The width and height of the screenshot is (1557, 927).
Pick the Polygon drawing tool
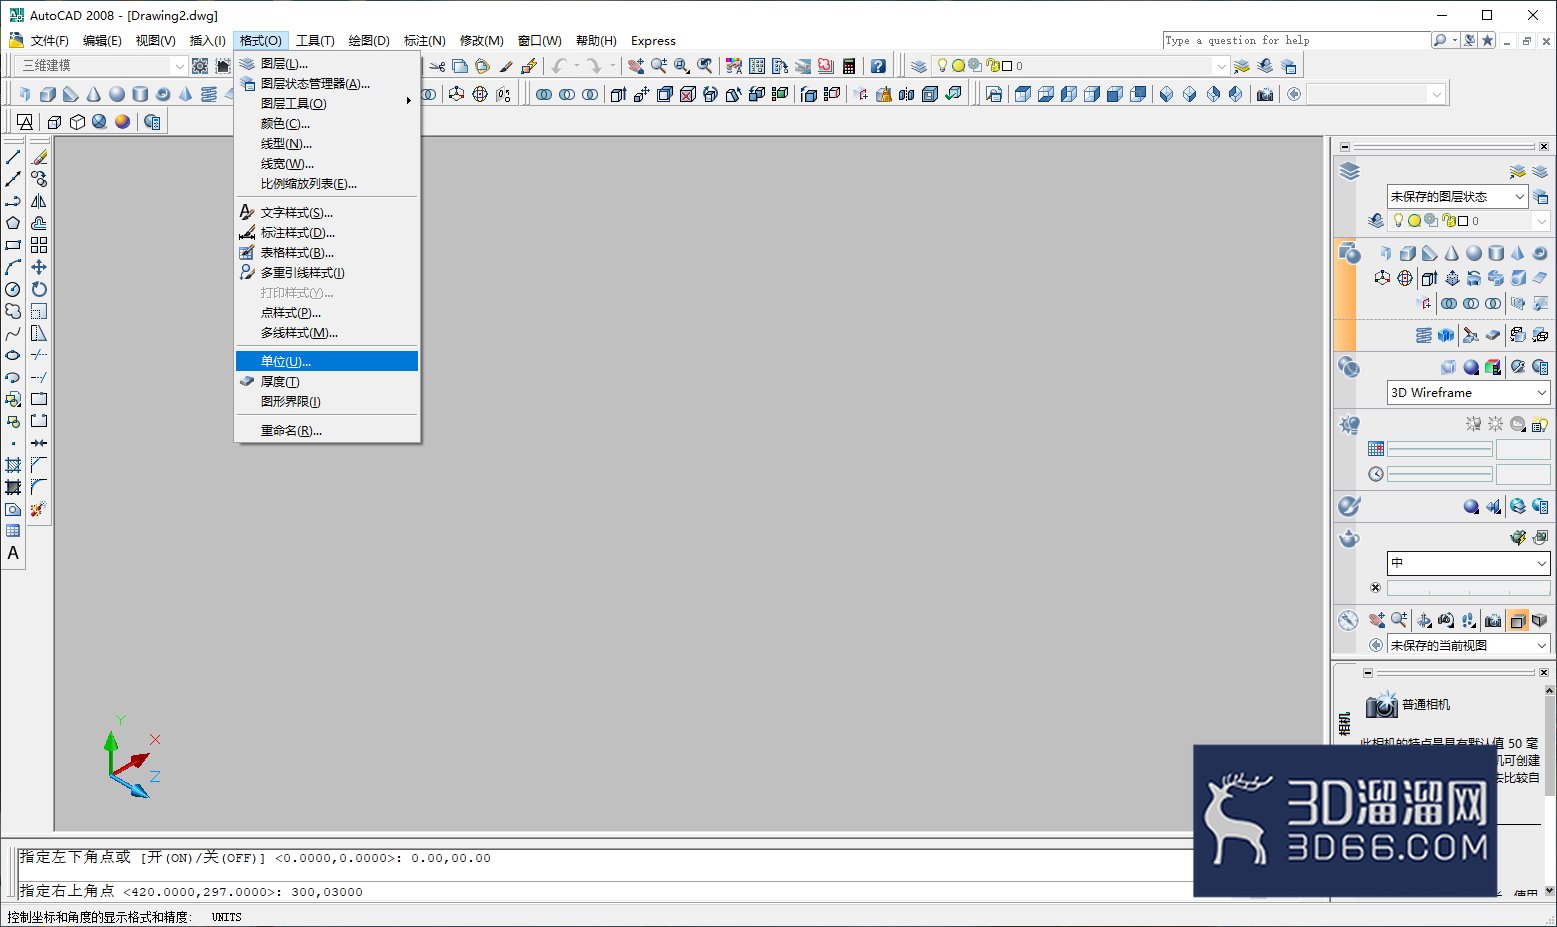click(13, 223)
